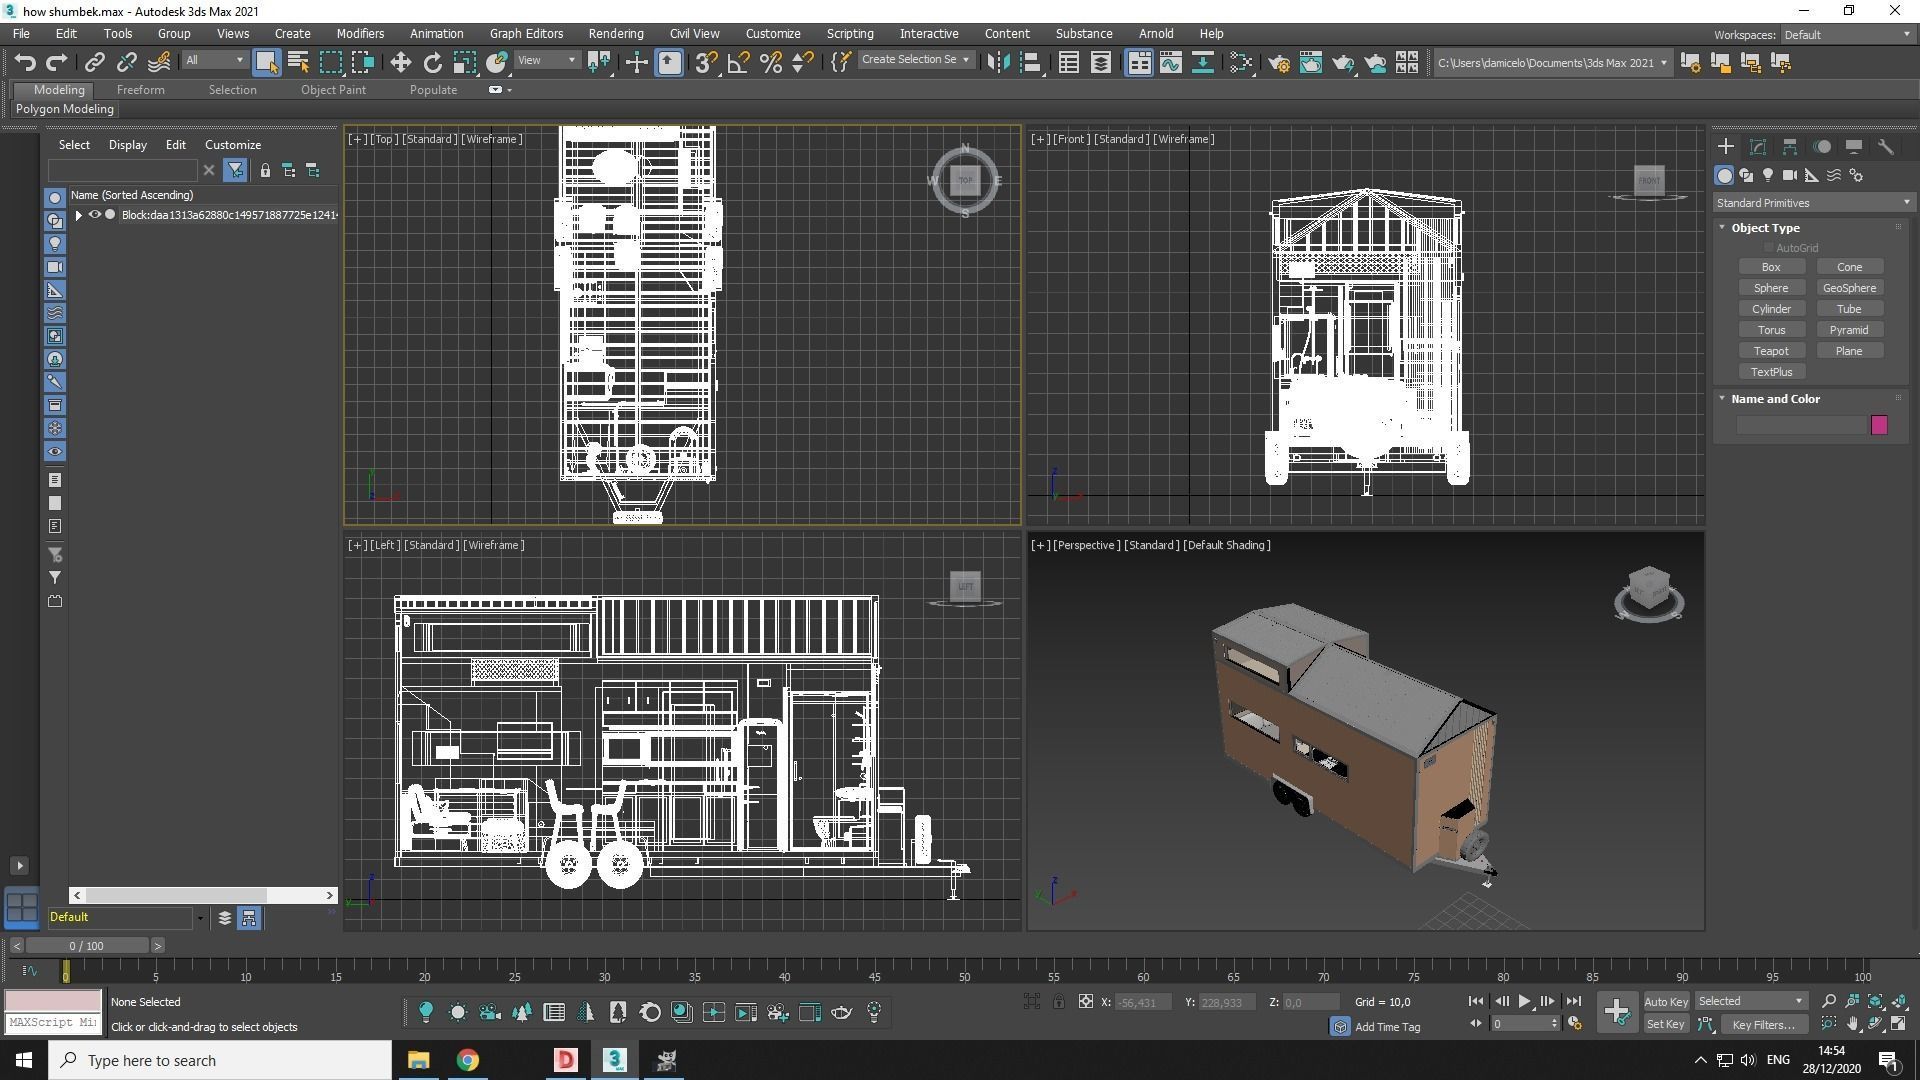Image resolution: width=1920 pixels, height=1080 pixels.
Task: Open scene explorer Display menu
Action: tap(127, 145)
